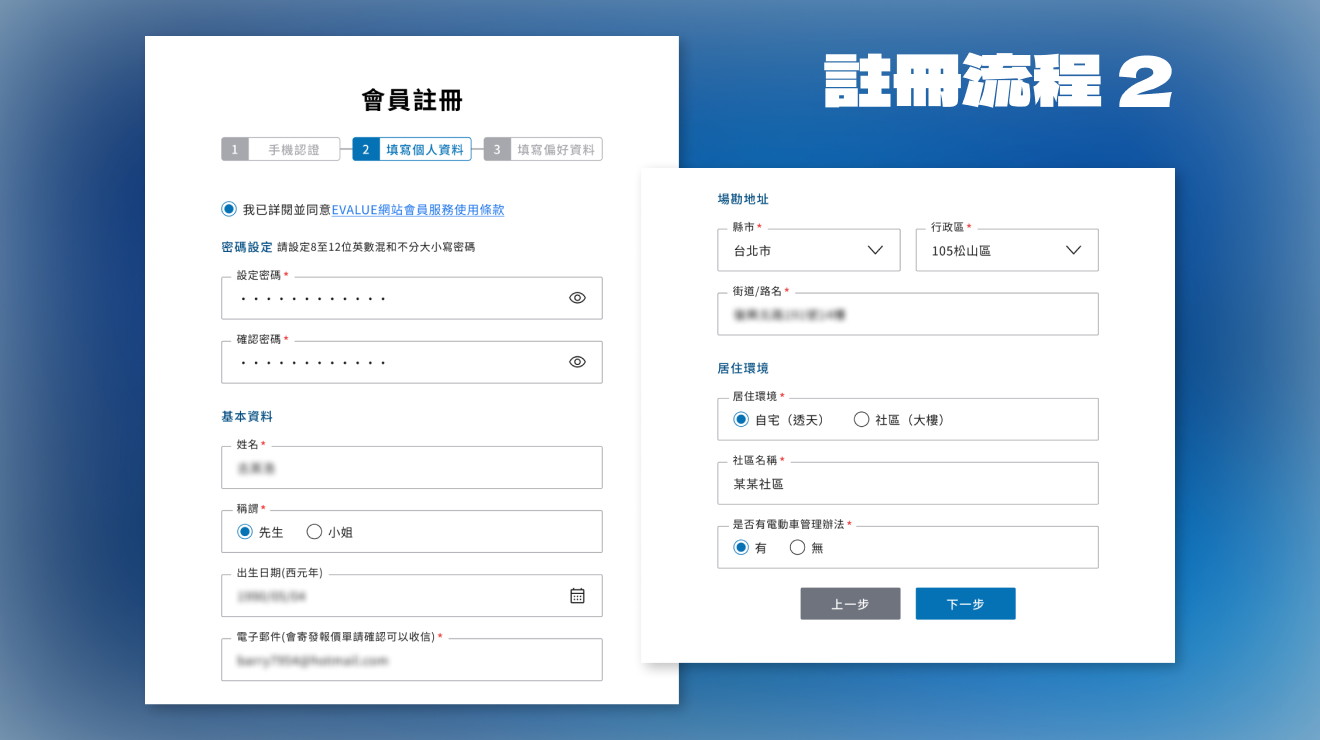
Task: Select 無 for 電動車管理辦法
Action: pos(797,548)
